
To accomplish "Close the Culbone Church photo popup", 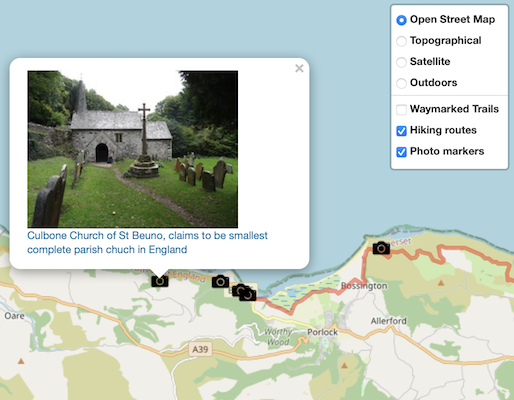I will tap(299, 68).
